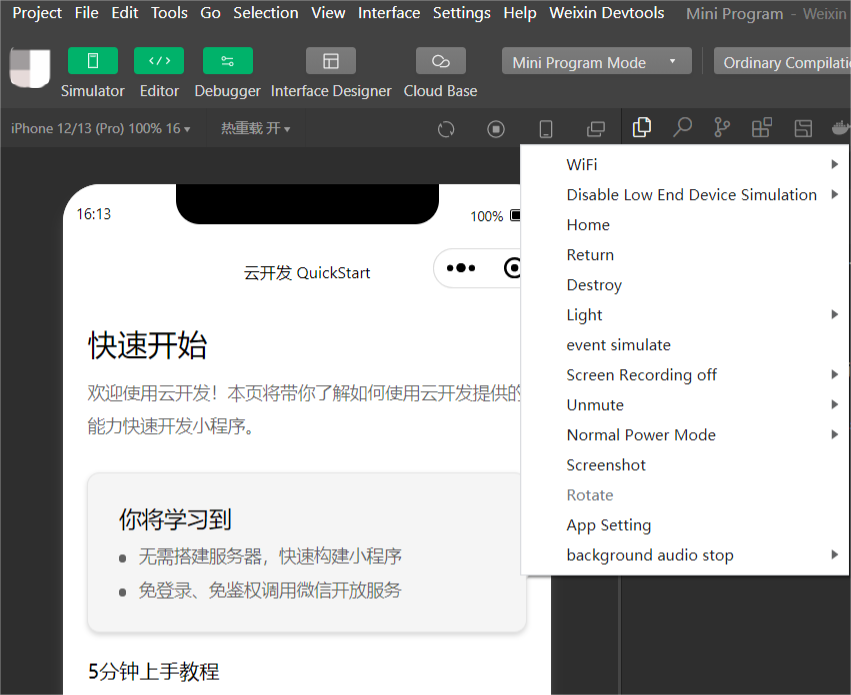851x695 pixels.
Task: Click the 云开发 QuickStart page title
Action: coord(307,272)
